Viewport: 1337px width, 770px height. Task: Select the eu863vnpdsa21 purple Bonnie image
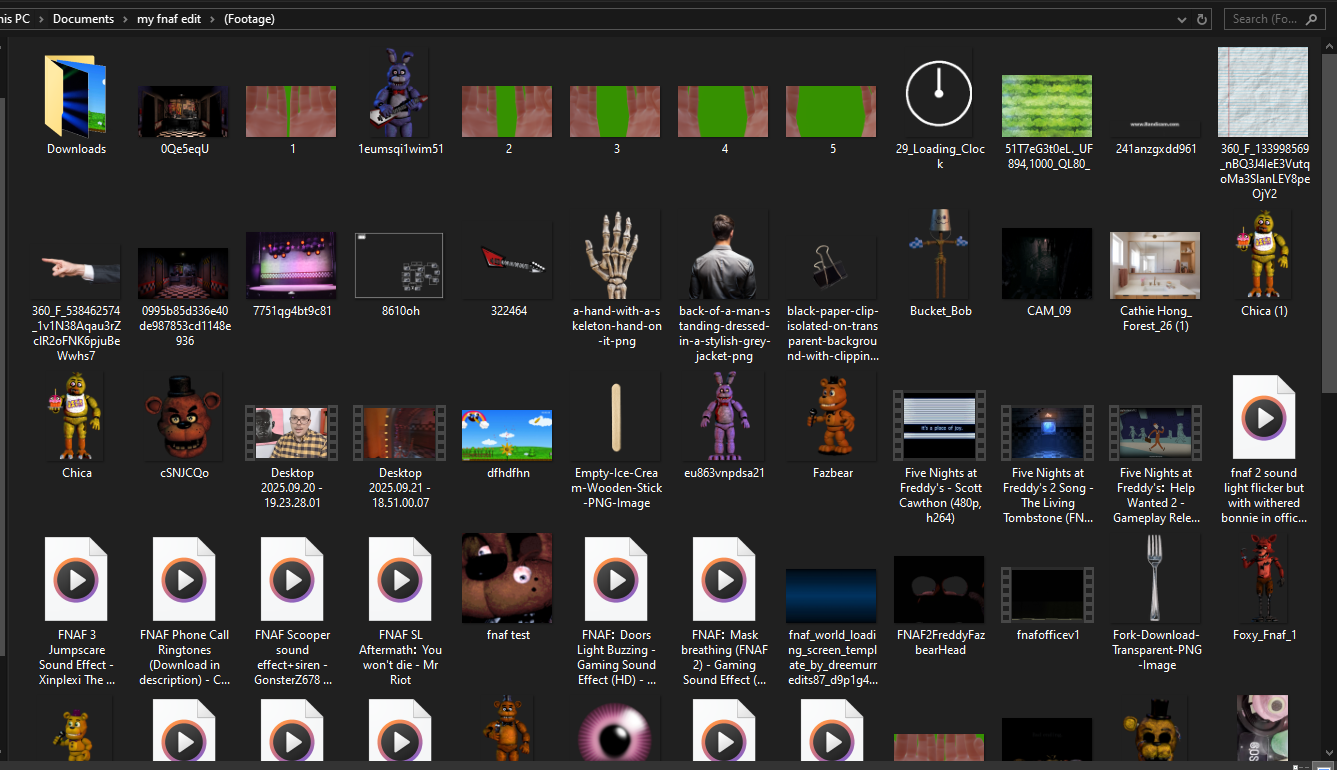point(724,416)
